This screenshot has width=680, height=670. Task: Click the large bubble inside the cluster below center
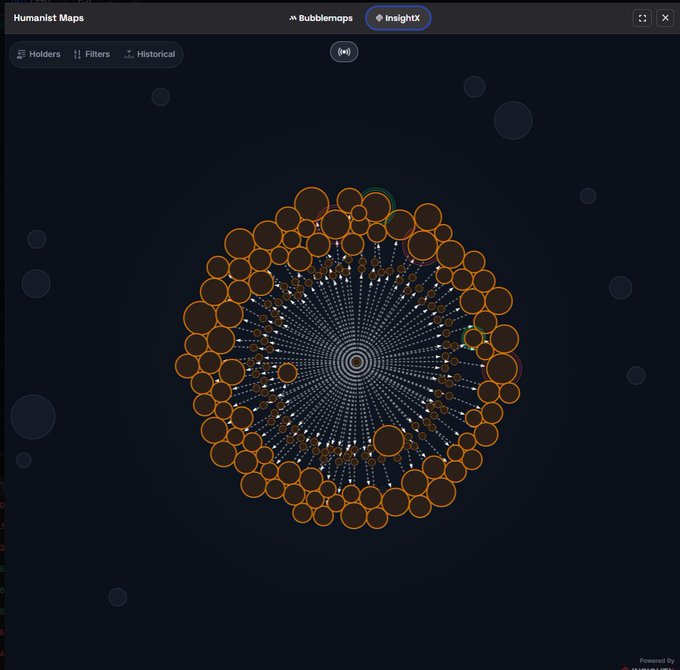(389, 441)
